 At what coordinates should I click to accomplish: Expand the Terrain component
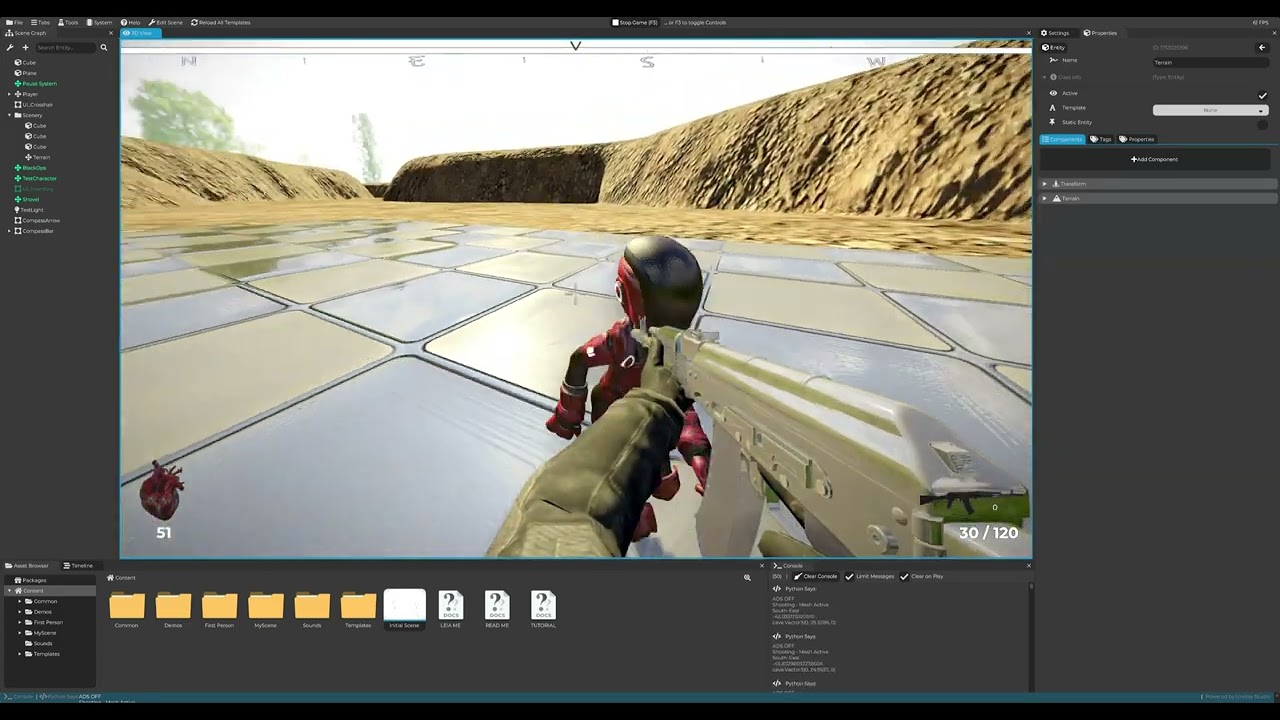tap(1044, 198)
